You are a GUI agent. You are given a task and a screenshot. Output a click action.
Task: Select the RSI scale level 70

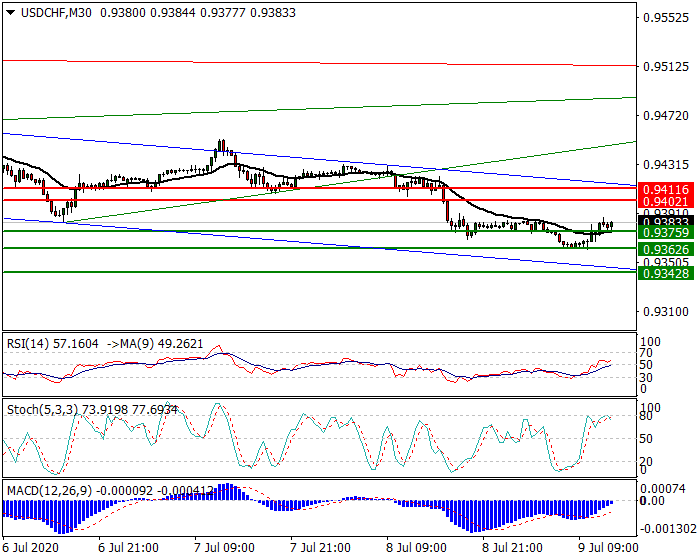[646, 353]
